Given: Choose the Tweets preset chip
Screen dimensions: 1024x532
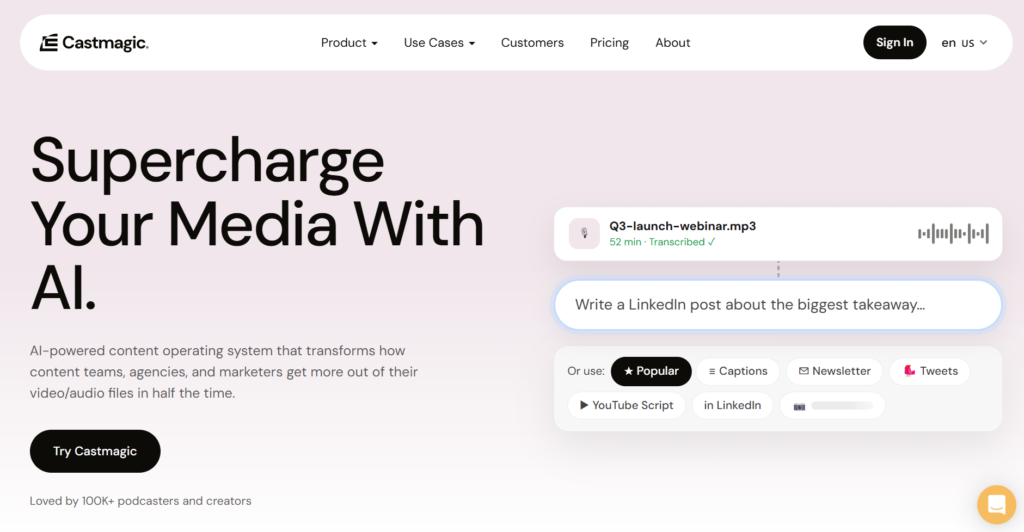Looking at the screenshot, I should (930, 371).
